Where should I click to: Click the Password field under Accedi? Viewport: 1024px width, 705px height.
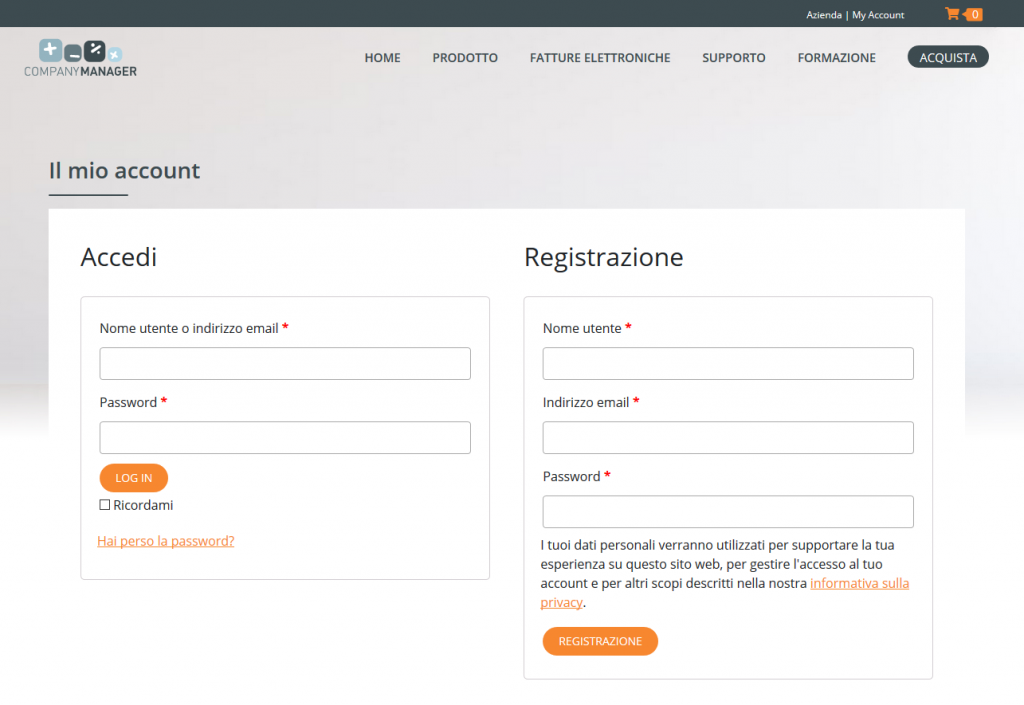pyautogui.click(x=285, y=437)
